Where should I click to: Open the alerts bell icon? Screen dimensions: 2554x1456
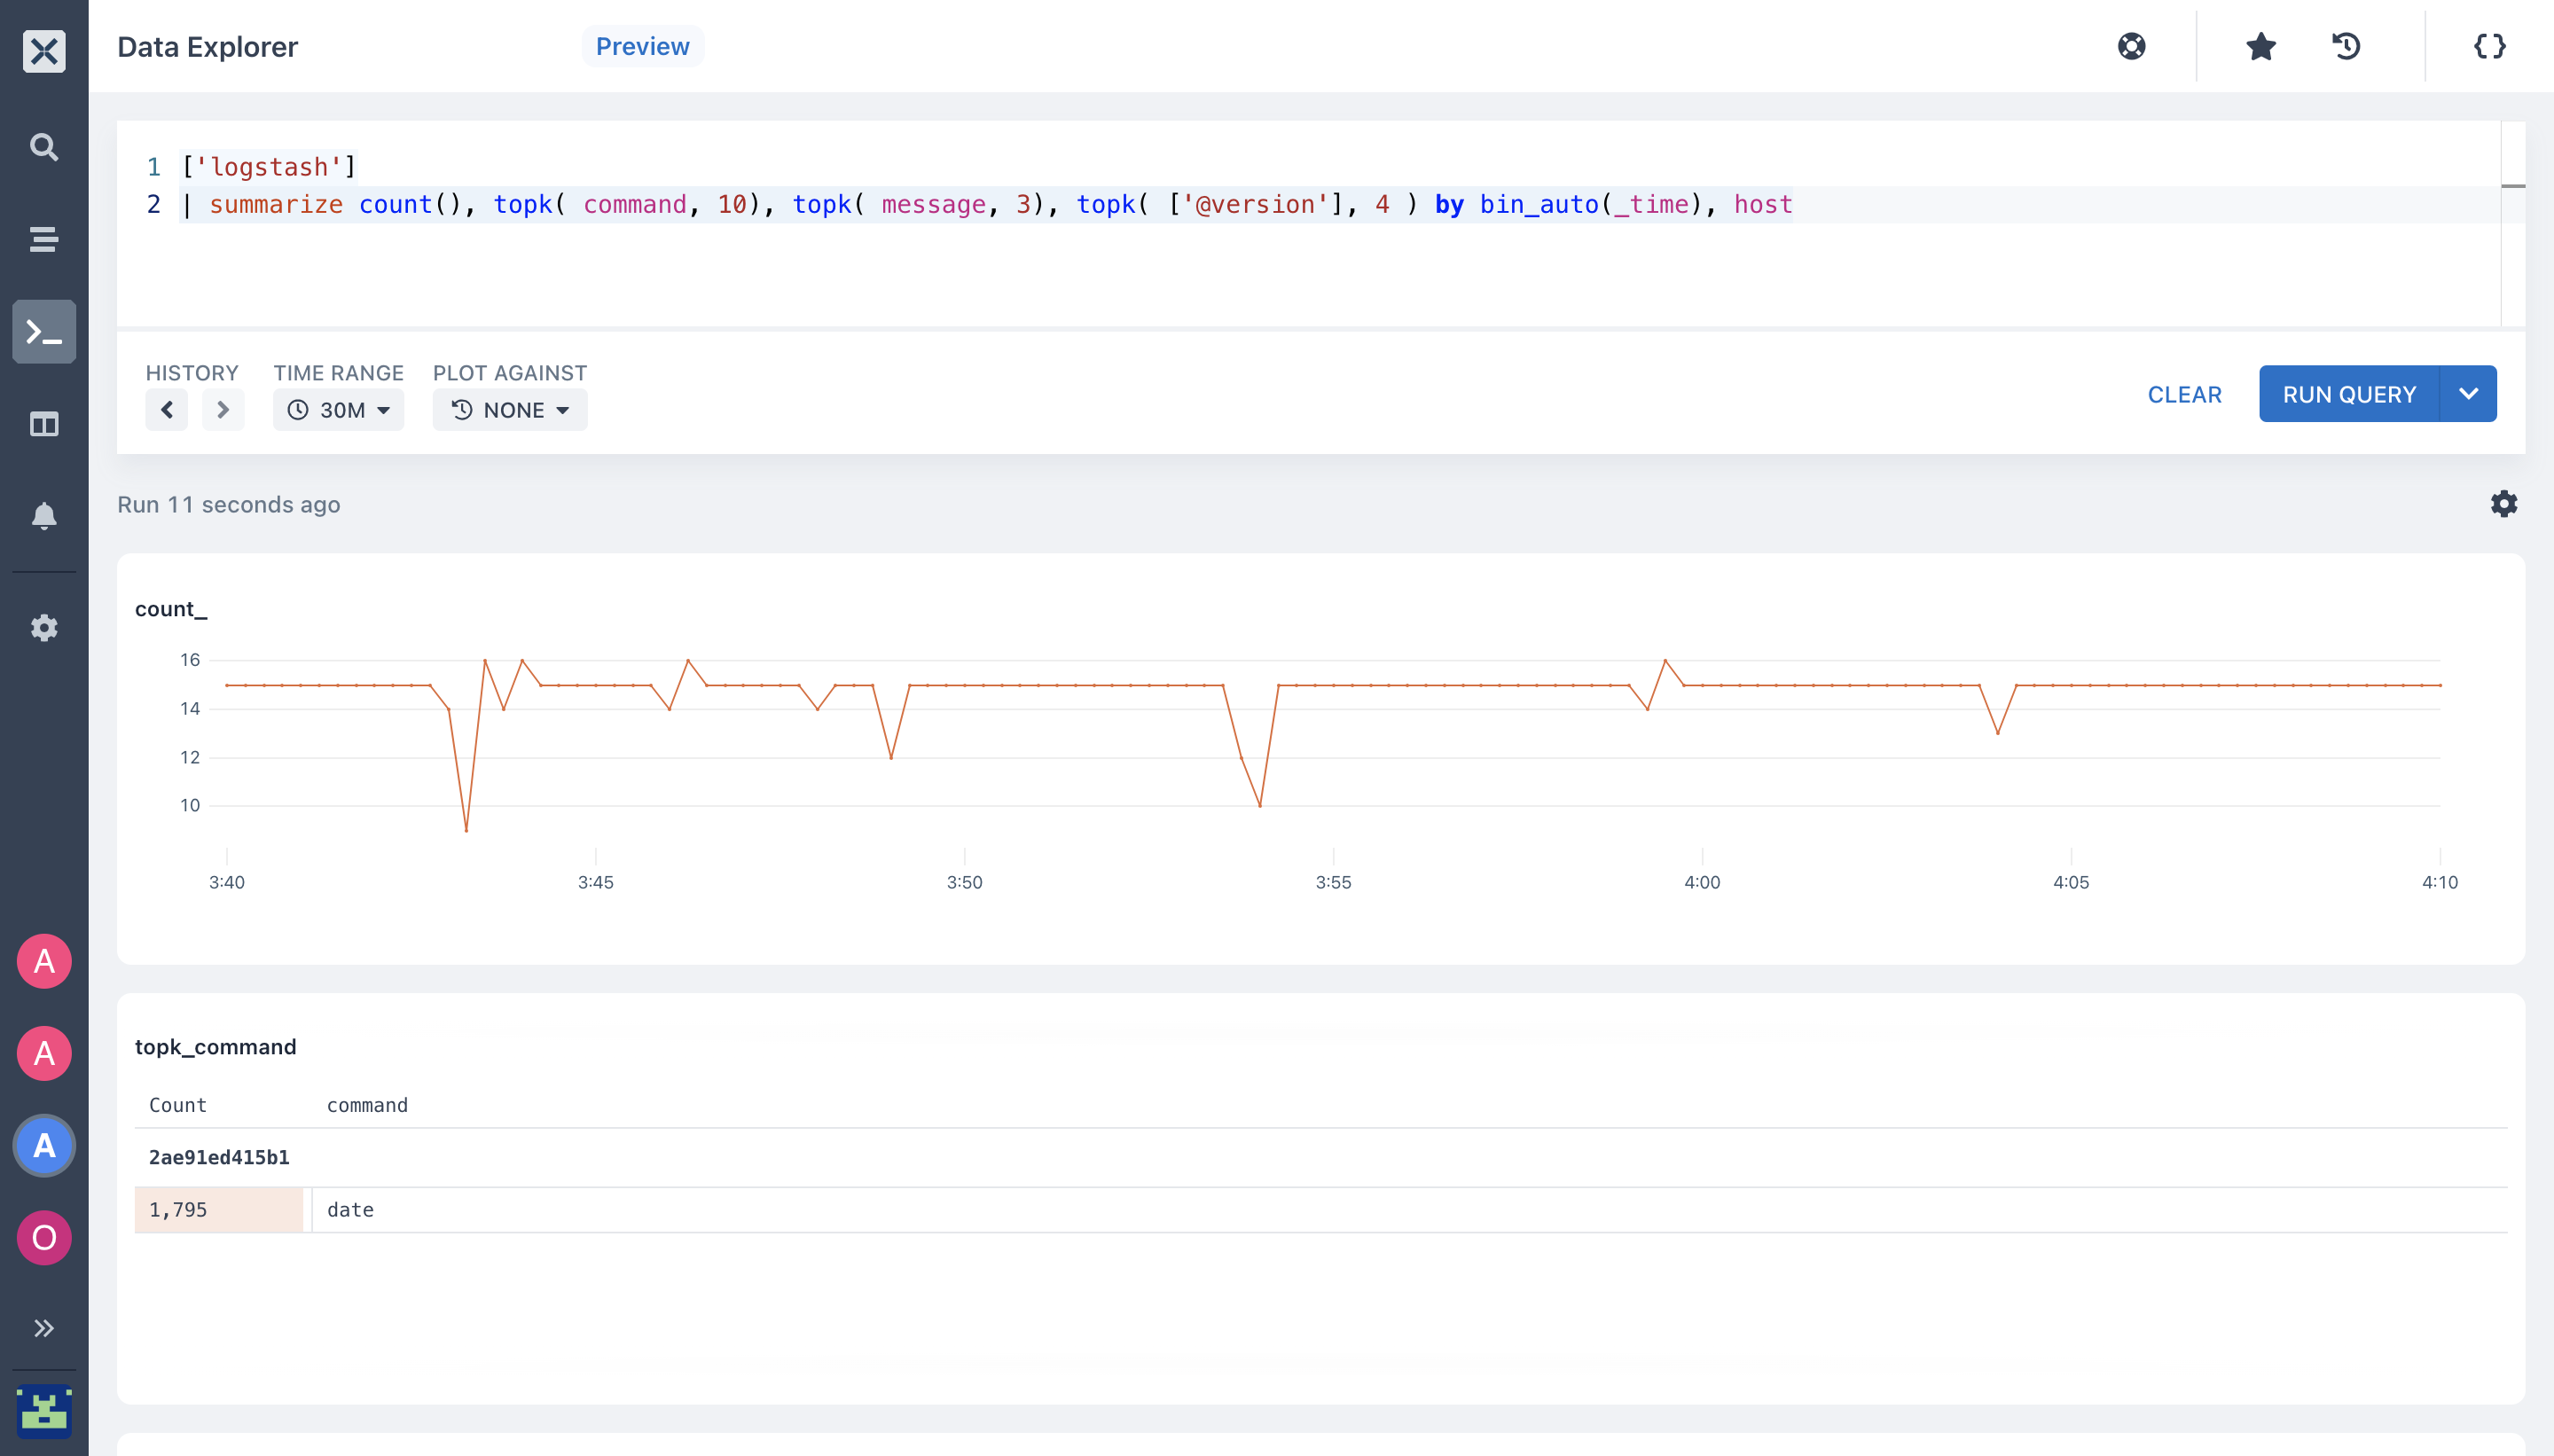pos(44,516)
